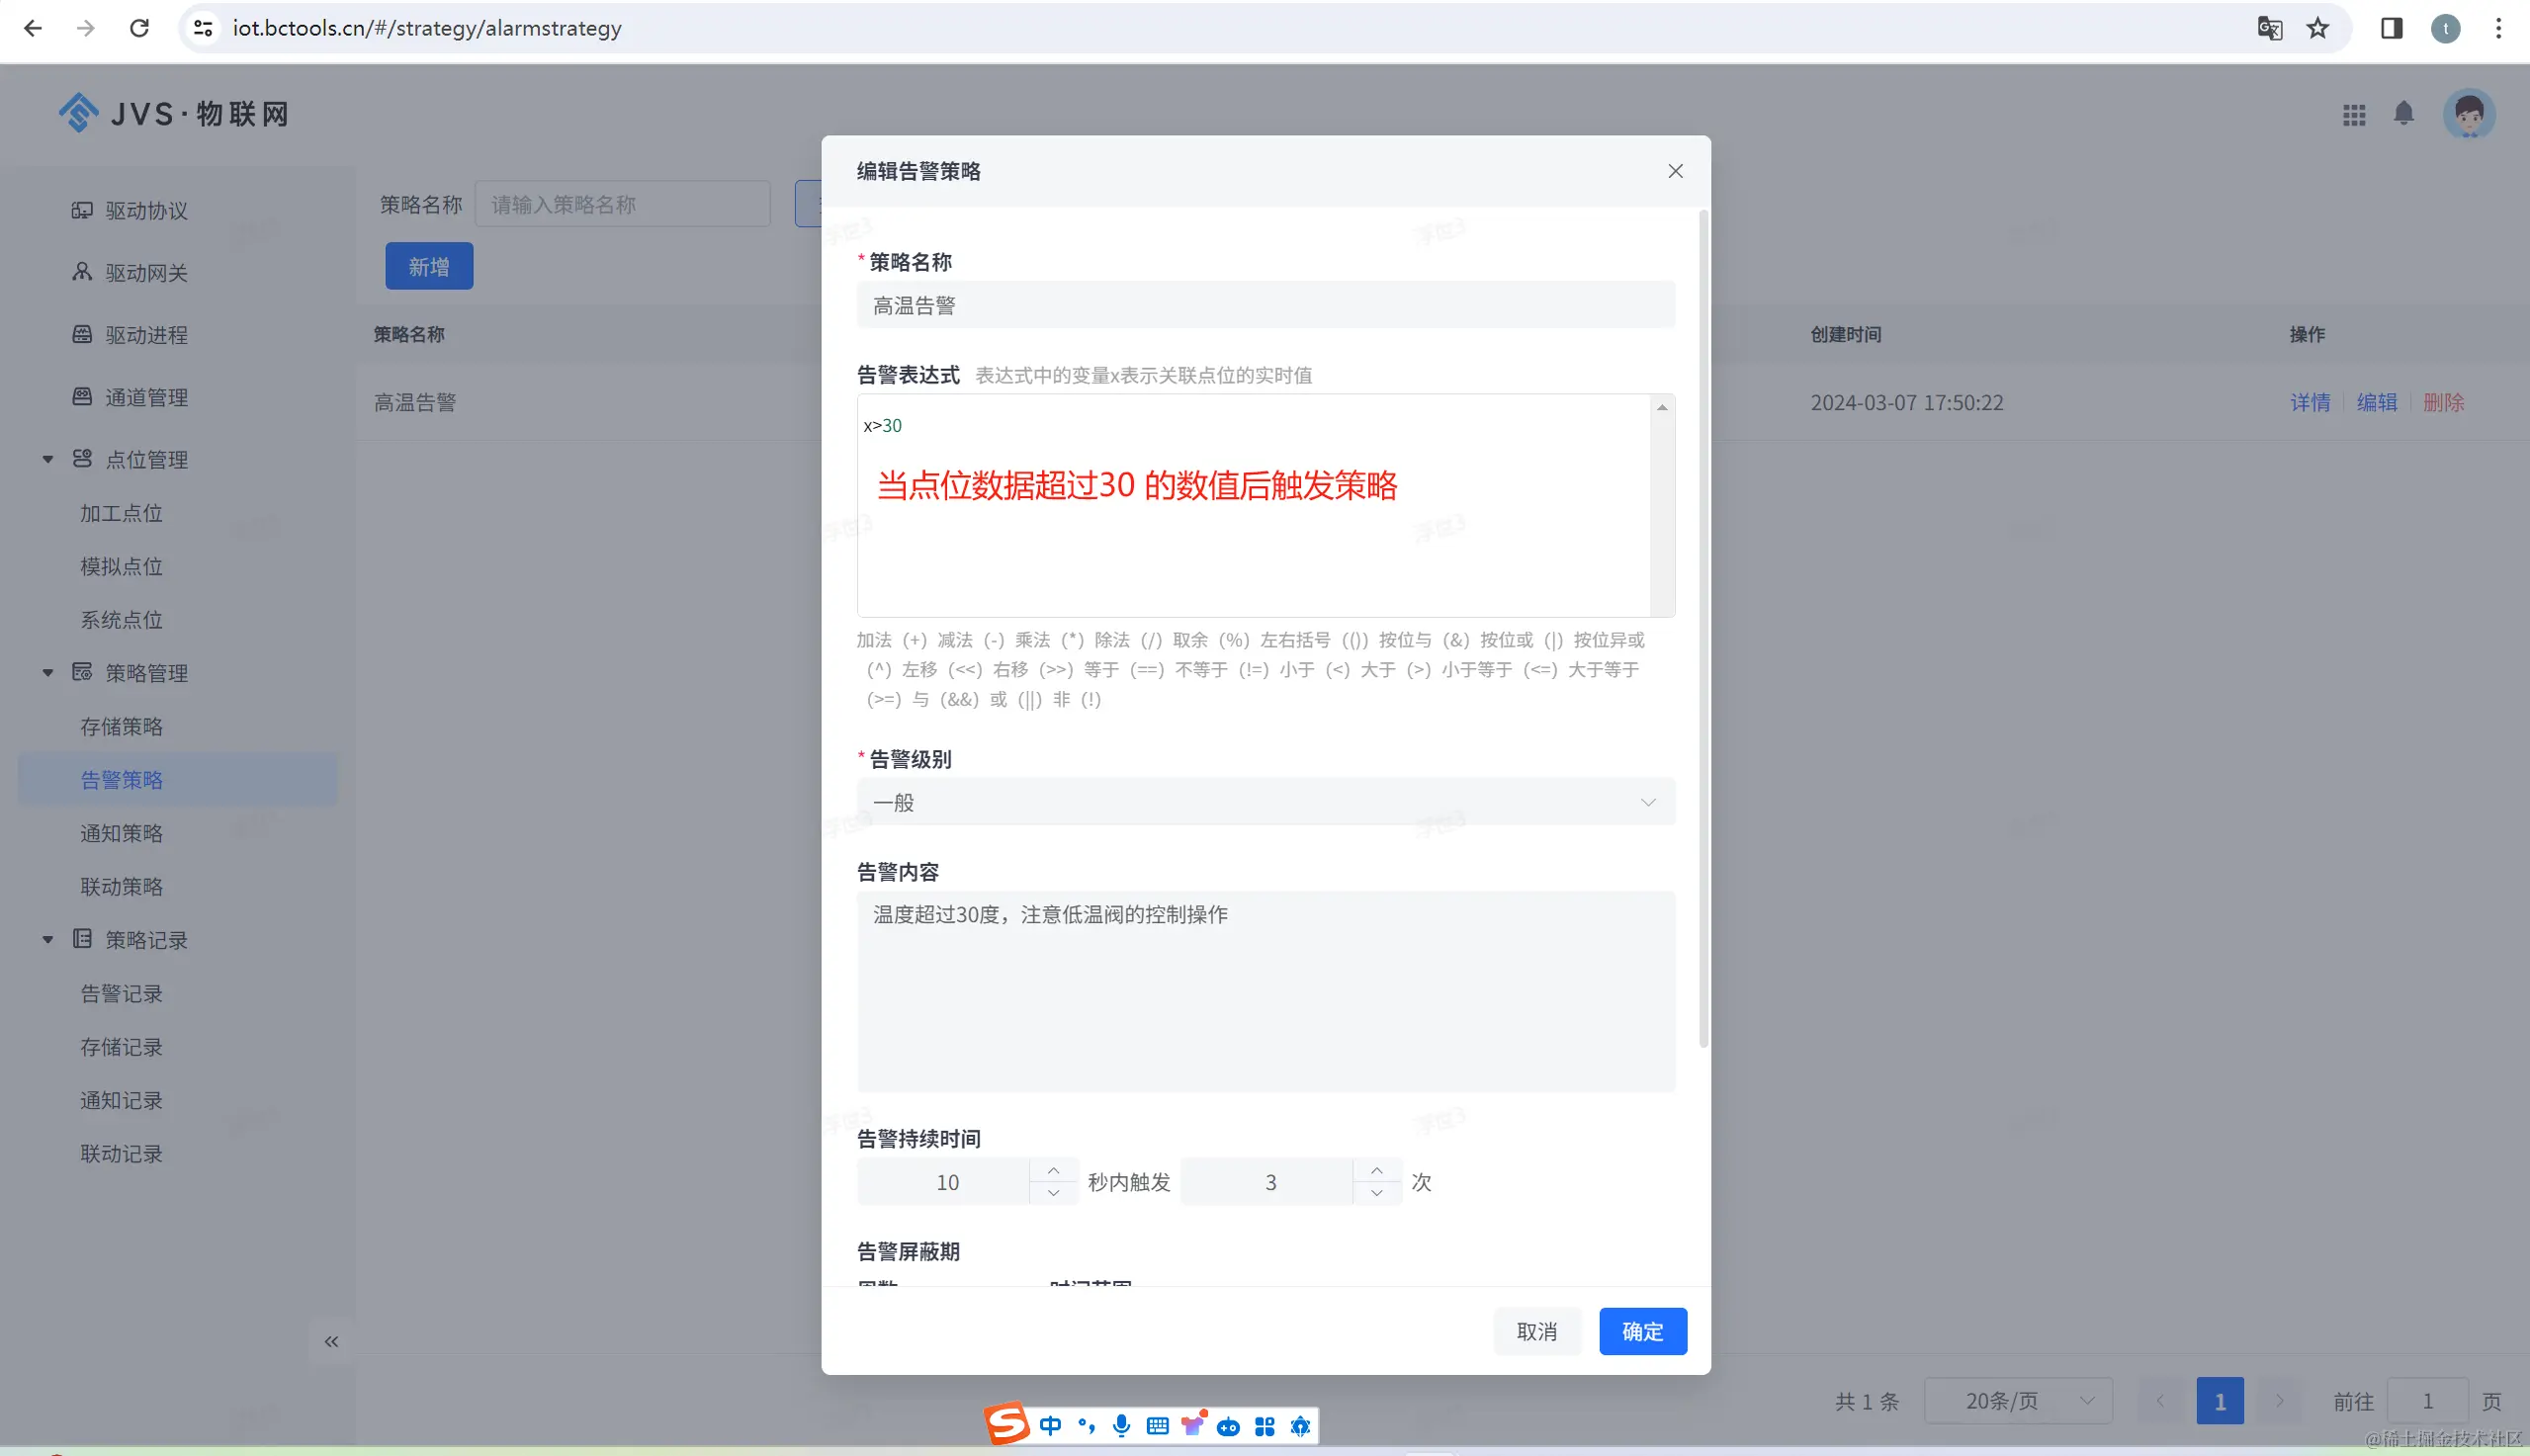The height and width of the screenshot is (1456, 2530).
Task: Collapse the 点位管理 menu group
Action: click(x=47, y=460)
